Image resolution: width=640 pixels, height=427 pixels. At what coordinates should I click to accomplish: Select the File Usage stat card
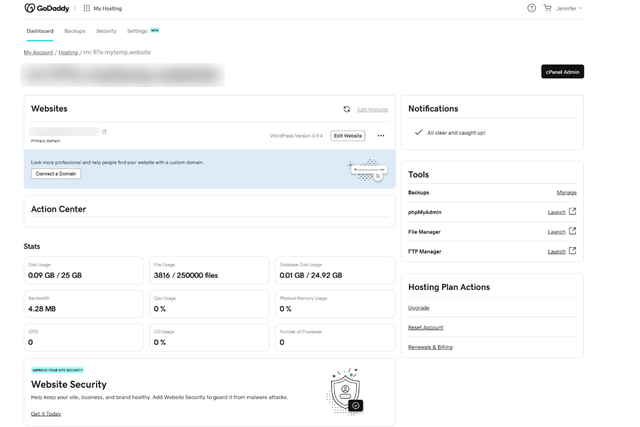click(209, 270)
